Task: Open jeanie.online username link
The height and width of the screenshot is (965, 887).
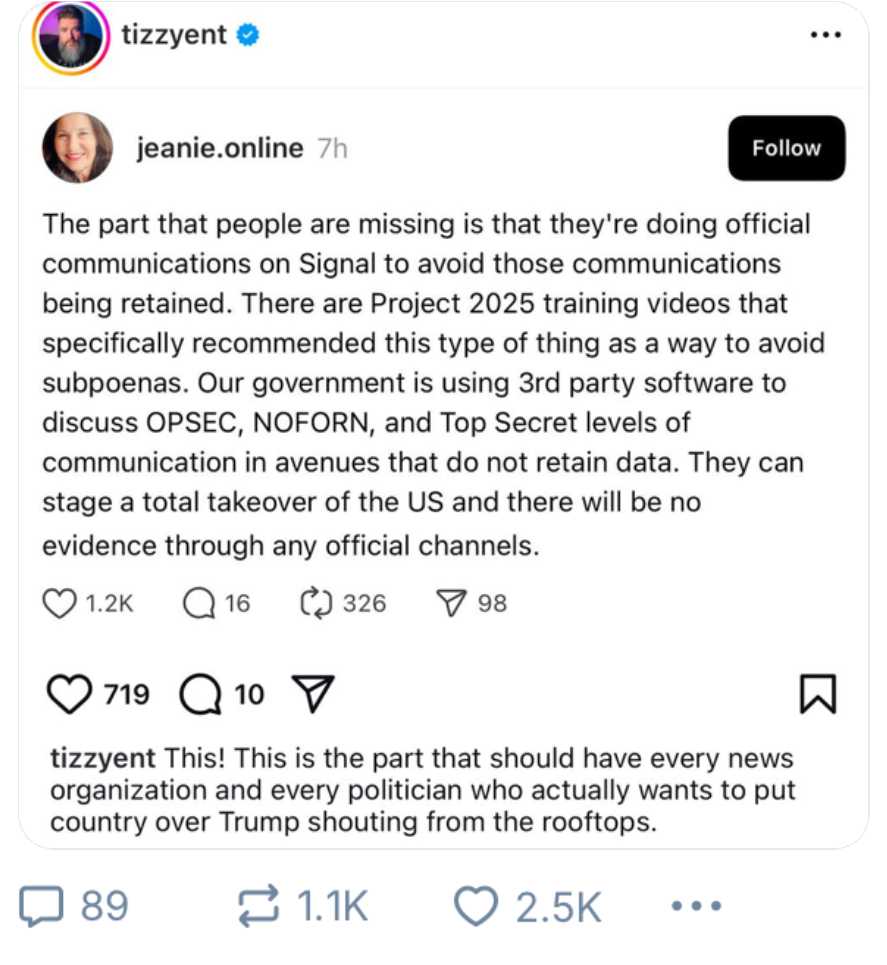Action: (219, 148)
